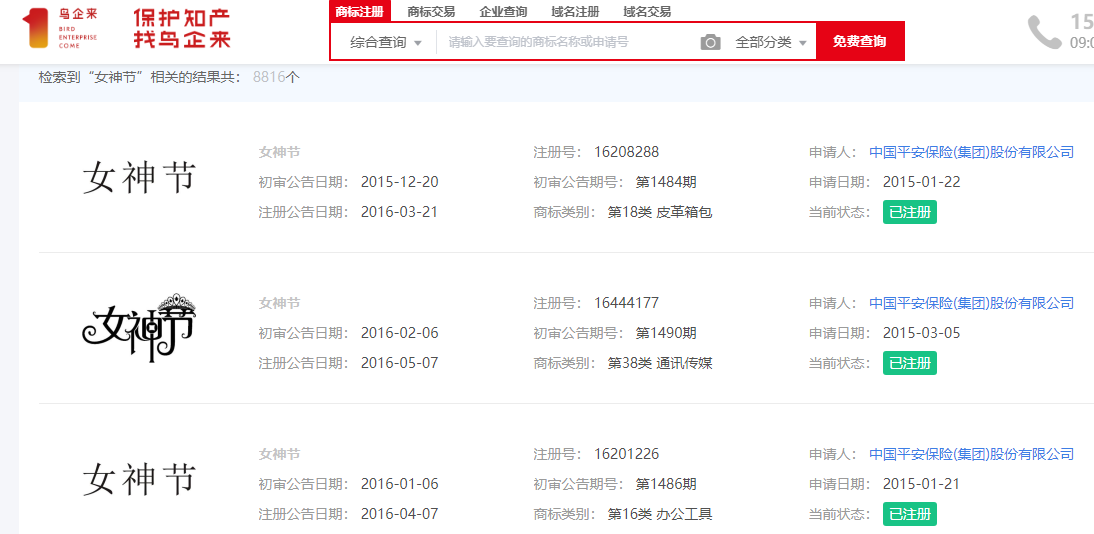Click the 女神节 title of the 16444177 result

279,303
